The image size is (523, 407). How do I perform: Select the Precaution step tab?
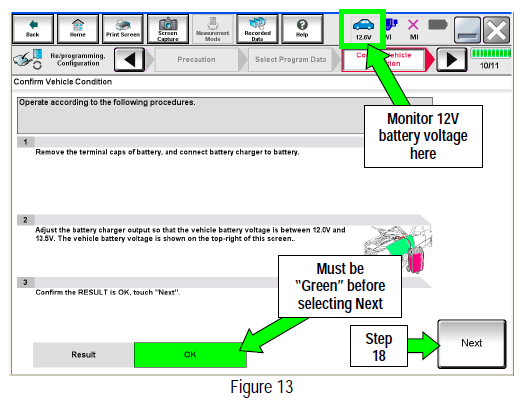coord(196,60)
